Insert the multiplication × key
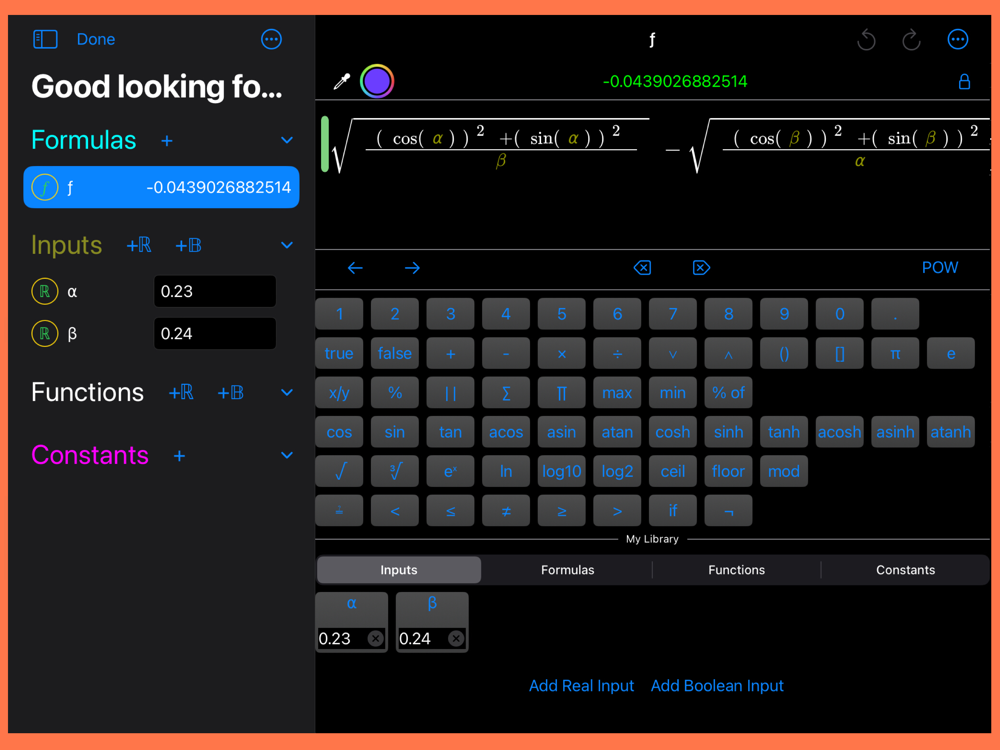The width and height of the screenshot is (1000, 750). (x=561, y=353)
